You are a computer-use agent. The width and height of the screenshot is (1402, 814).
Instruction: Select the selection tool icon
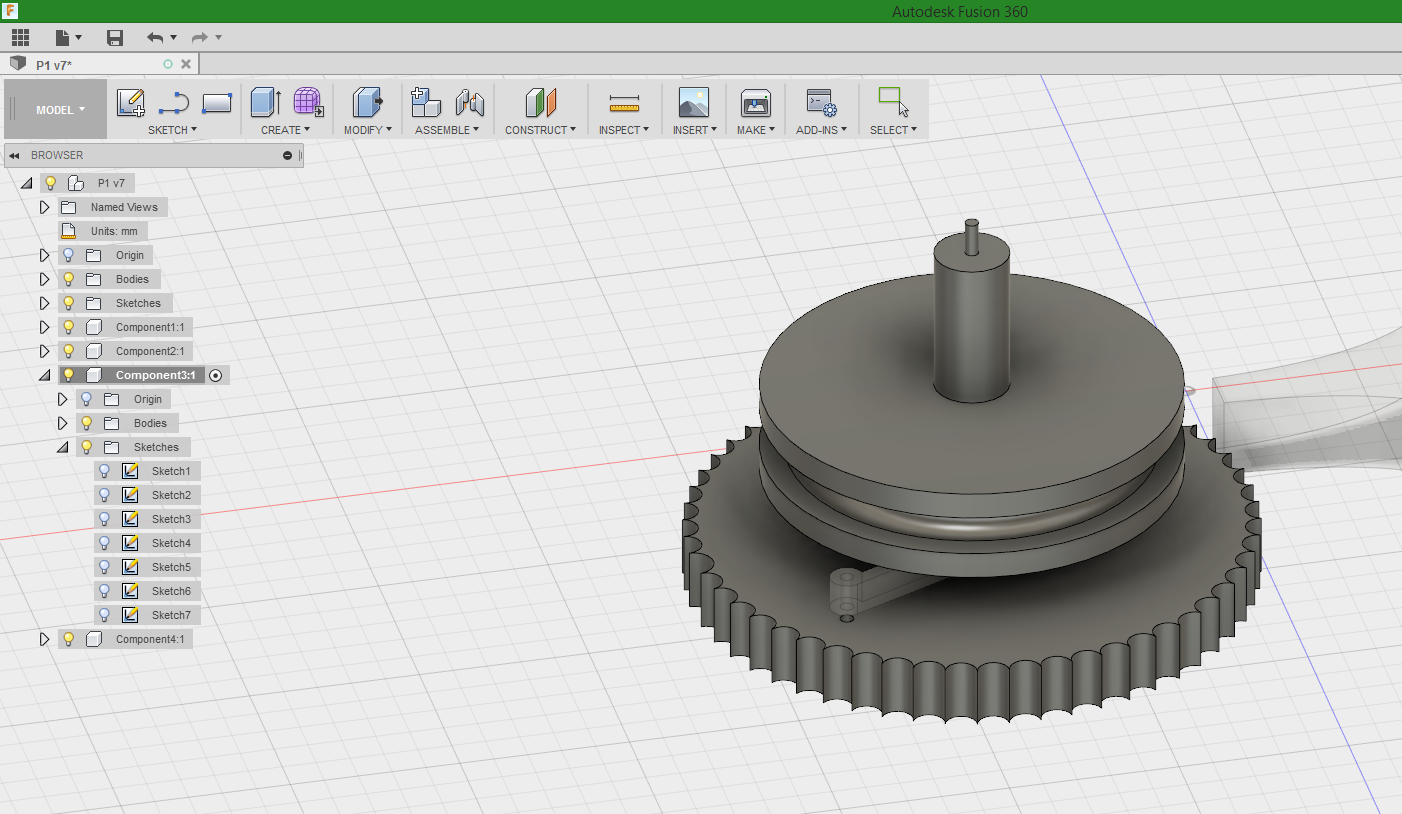pyautogui.click(x=893, y=102)
